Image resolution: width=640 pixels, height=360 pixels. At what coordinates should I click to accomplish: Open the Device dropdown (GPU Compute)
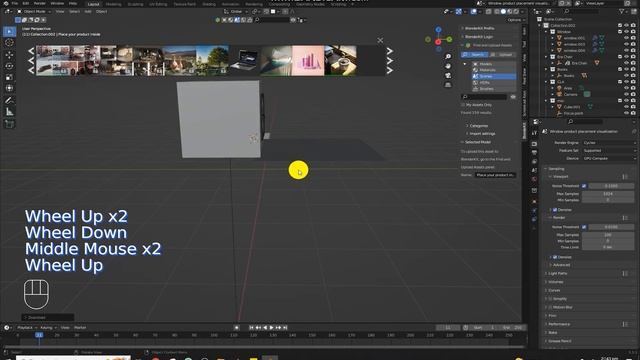(609, 158)
